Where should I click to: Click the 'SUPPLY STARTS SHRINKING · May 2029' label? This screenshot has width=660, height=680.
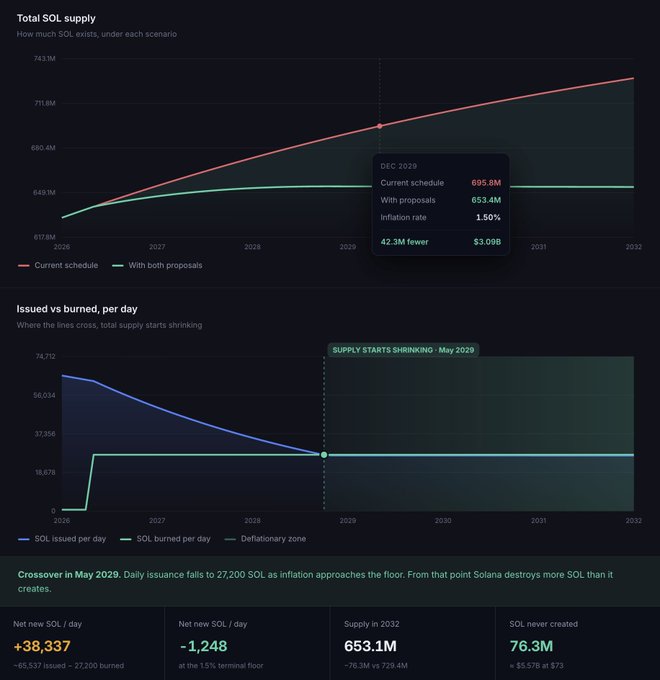click(x=403, y=350)
